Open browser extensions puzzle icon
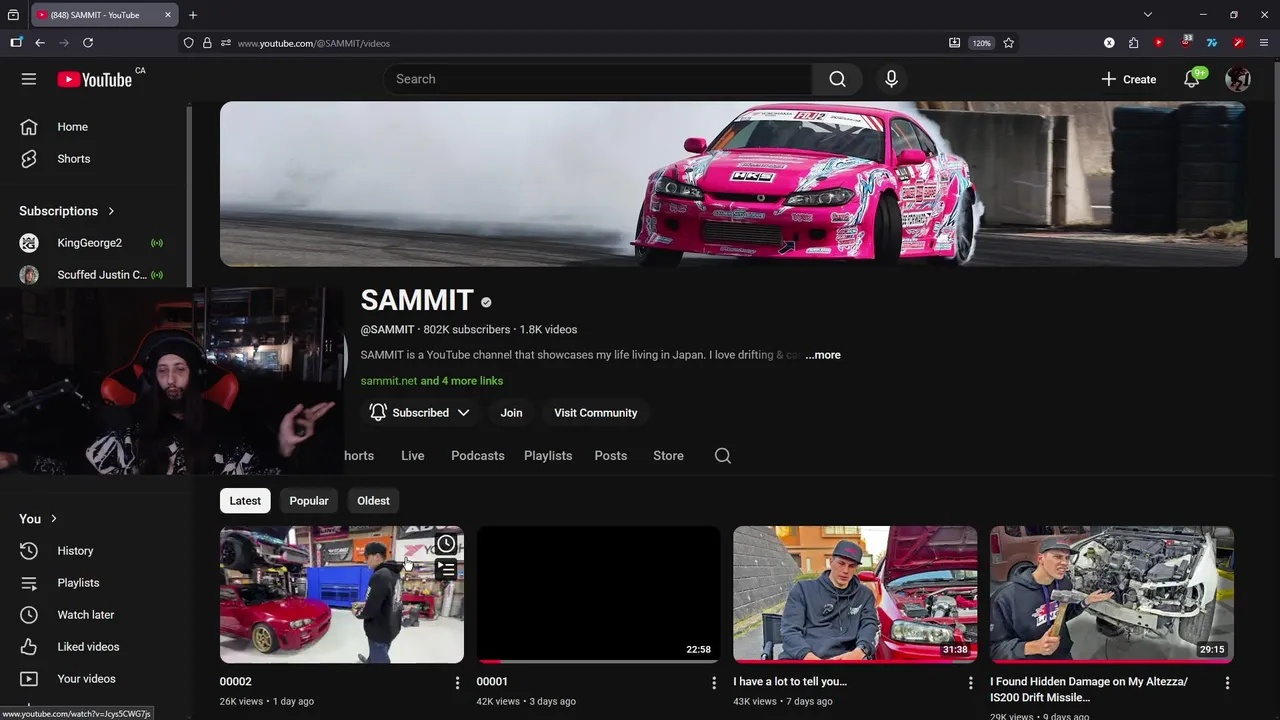The height and width of the screenshot is (720, 1280). coord(1133,43)
